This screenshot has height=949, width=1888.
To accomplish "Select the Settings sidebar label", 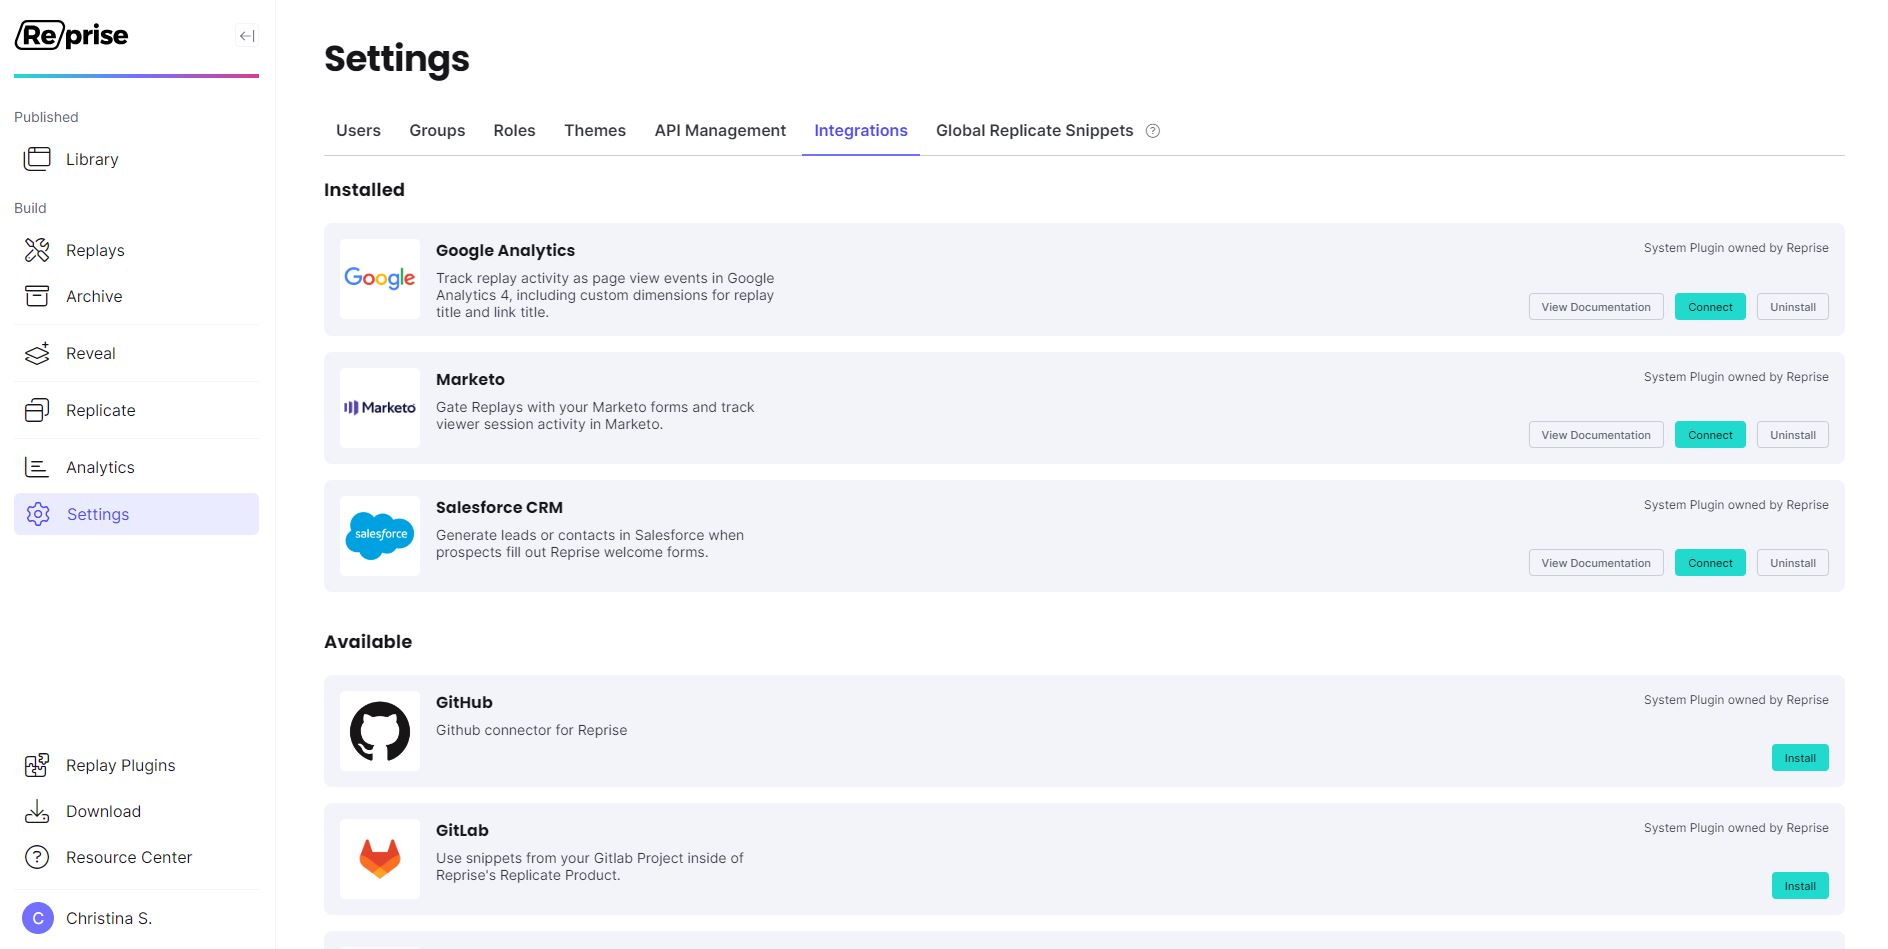I will click(x=98, y=514).
